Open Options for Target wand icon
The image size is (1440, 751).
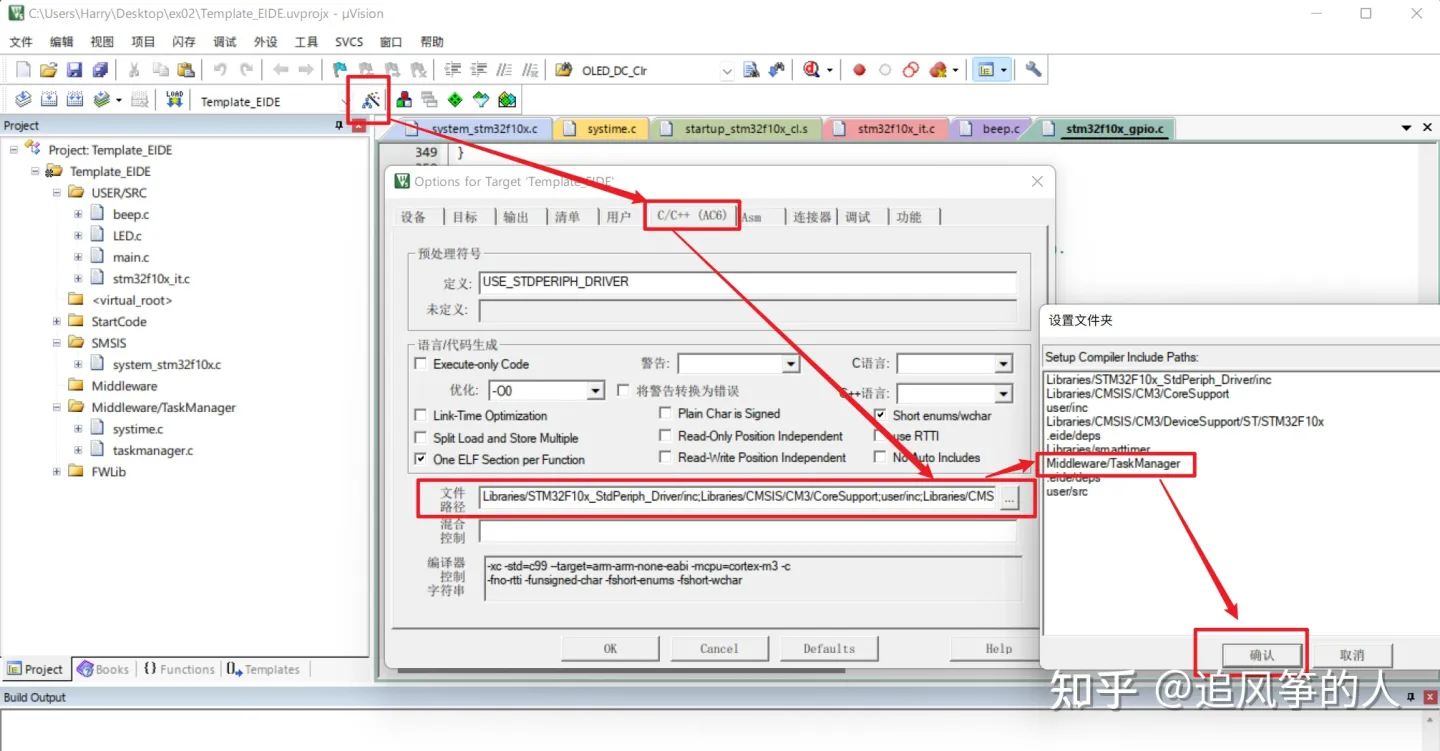[x=371, y=100]
